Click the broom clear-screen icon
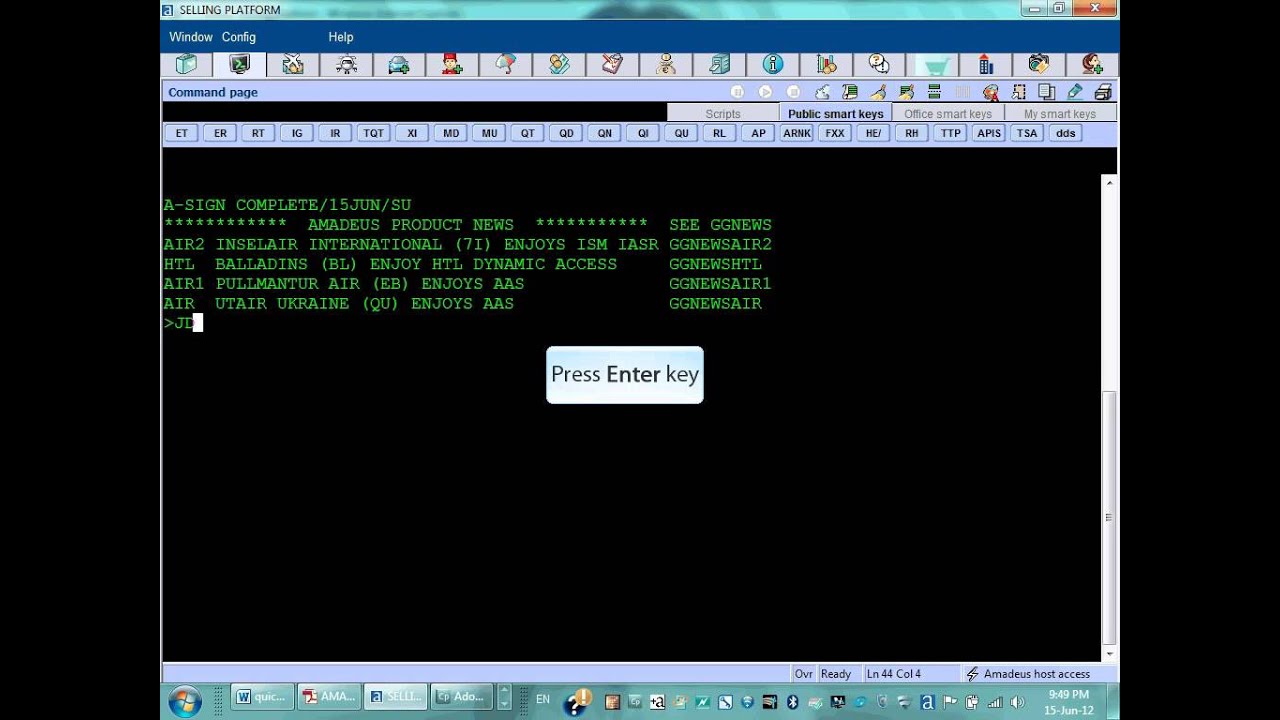The width and height of the screenshot is (1280, 720). tap(878, 92)
